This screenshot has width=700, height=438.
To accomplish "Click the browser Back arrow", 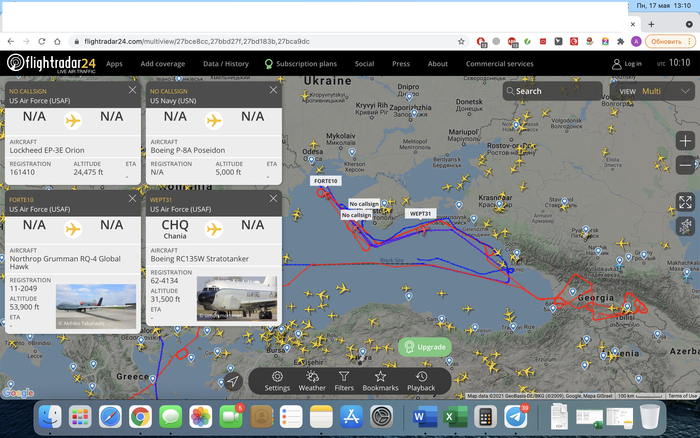I will (11, 42).
